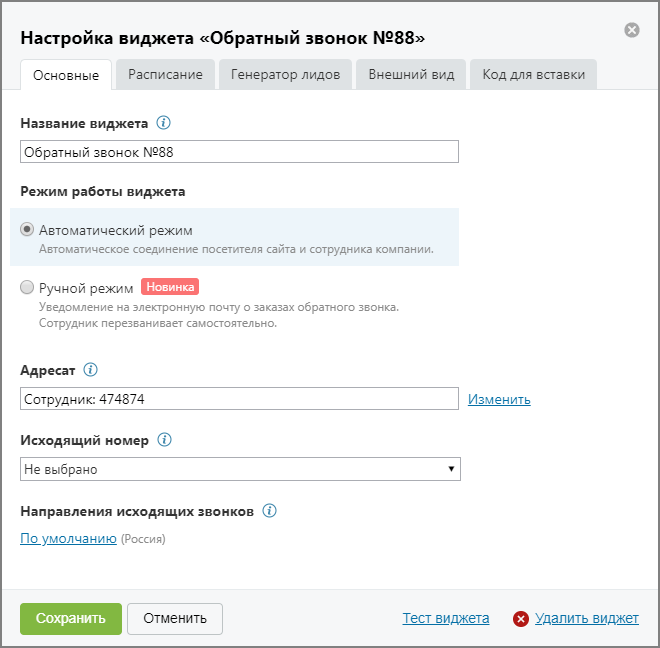Click the (Россия) text
The width and height of the screenshot is (660, 648).
tap(143, 539)
